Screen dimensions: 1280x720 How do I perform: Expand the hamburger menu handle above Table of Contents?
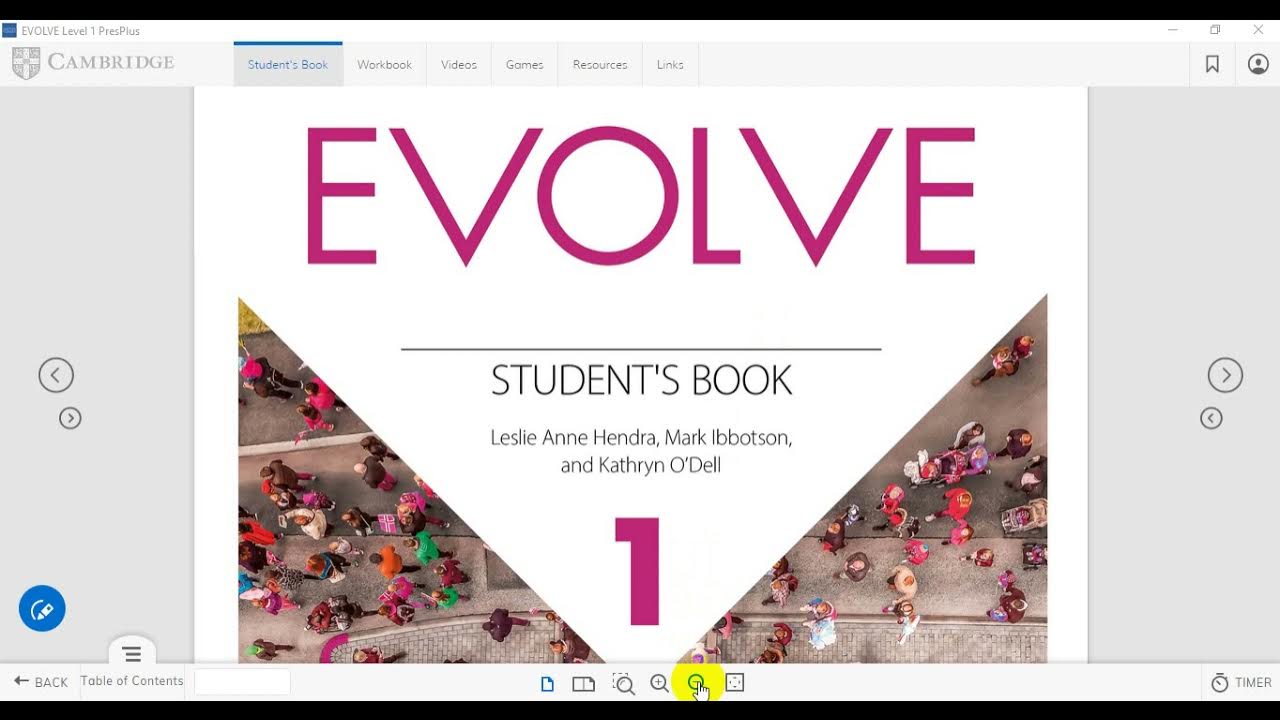(132, 653)
